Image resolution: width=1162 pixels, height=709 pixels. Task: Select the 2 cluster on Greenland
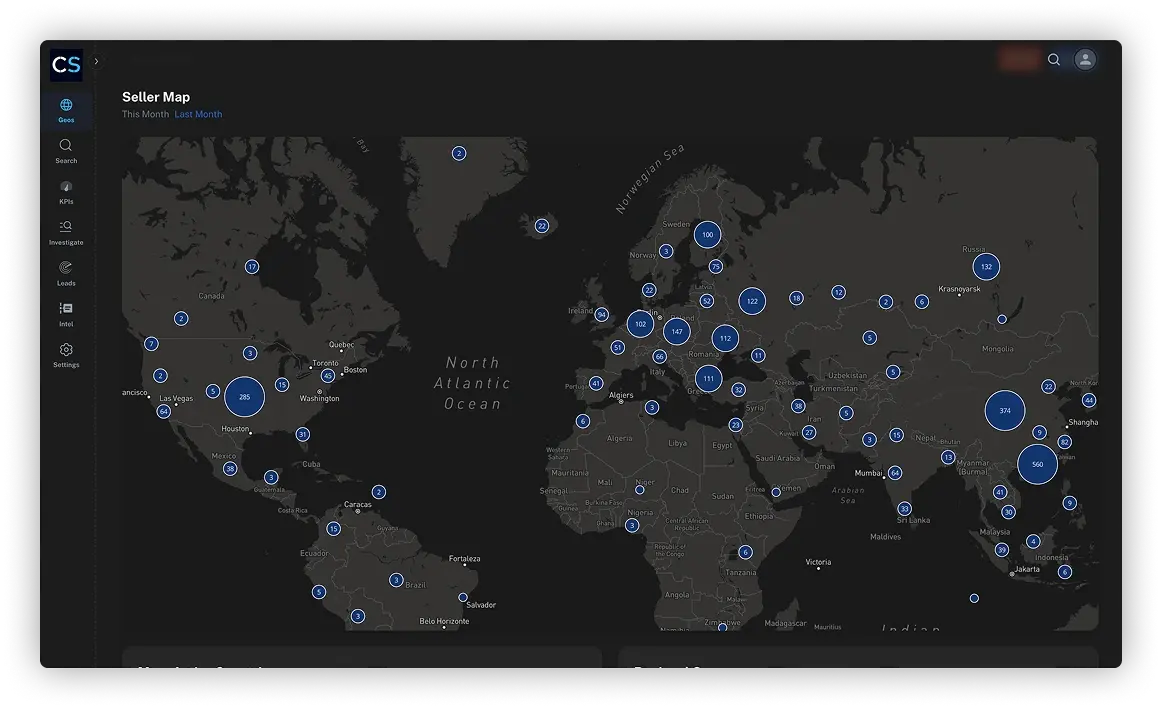click(459, 153)
